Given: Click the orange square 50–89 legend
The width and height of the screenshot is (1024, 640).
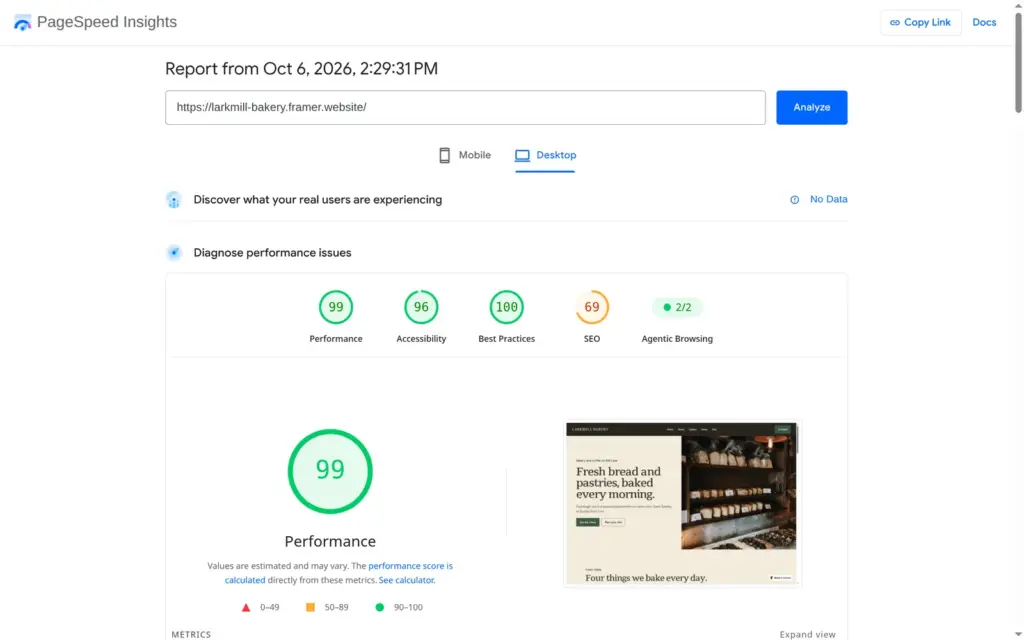Looking at the screenshot, I should pyautogui.click(x=327, y=607).
